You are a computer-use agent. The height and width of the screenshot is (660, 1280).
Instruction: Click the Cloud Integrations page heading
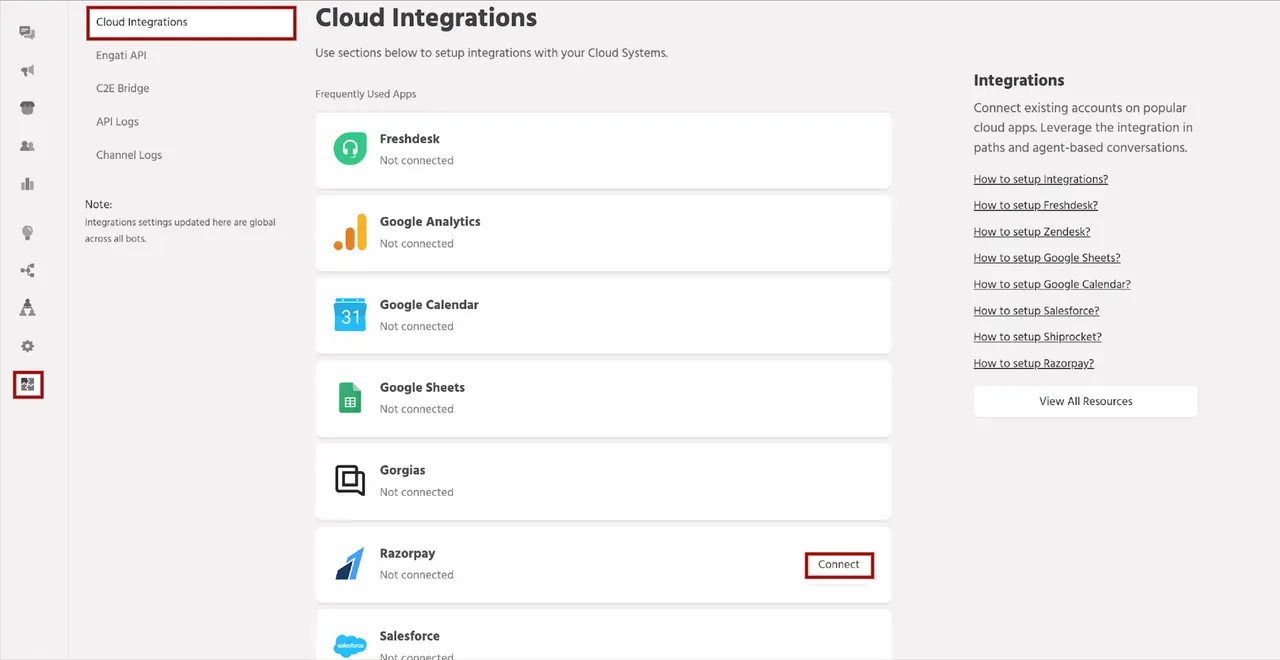[x=426, y=18]
